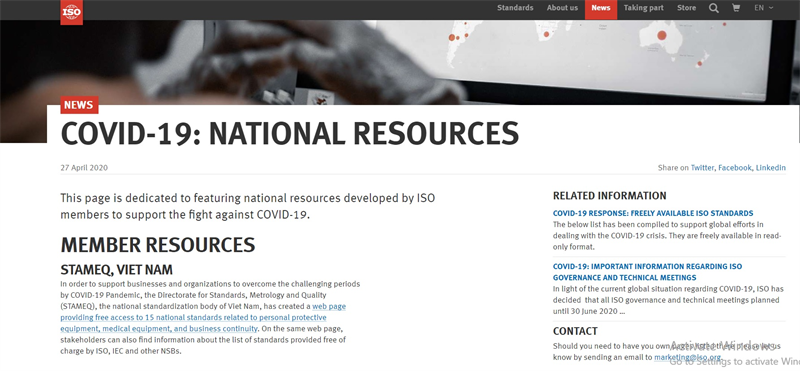Image resolution: width=800 pixels, height=371 pixels.
Task: Click the COVID-19: National Resources headline
Action: 290,134
